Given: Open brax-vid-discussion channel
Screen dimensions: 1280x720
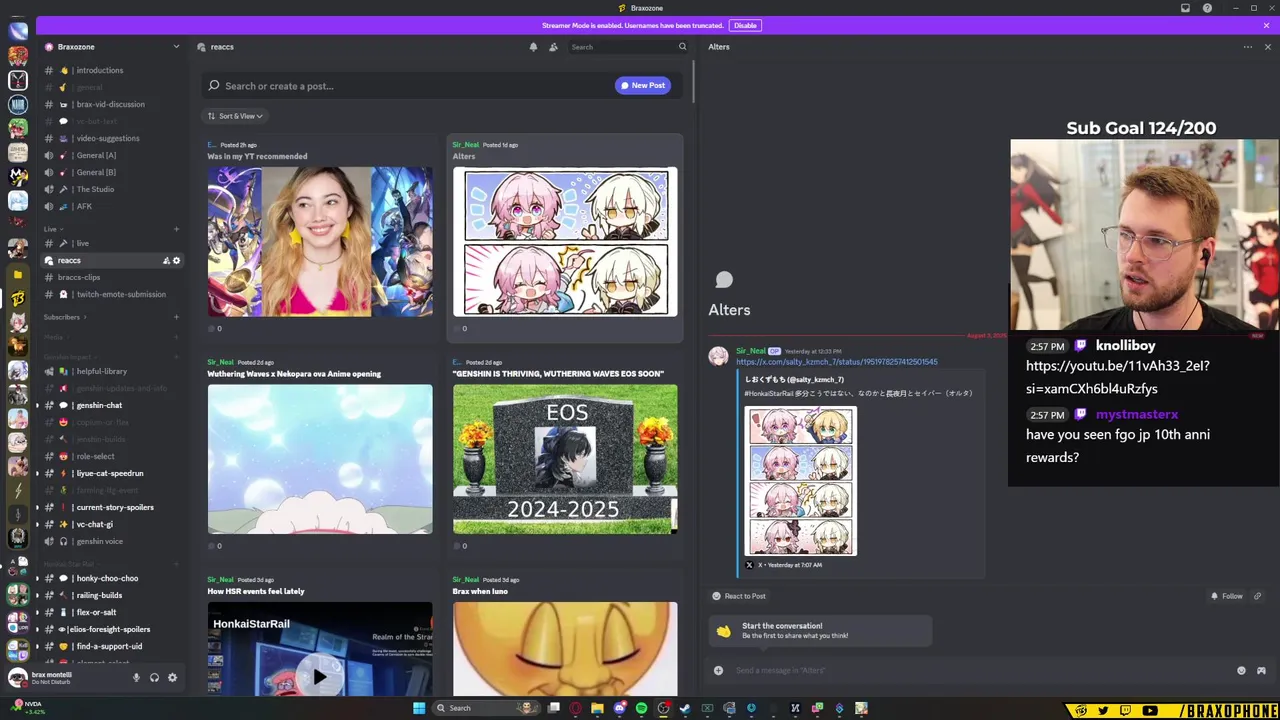Looking at the screenshot, I should coord(112,104).
